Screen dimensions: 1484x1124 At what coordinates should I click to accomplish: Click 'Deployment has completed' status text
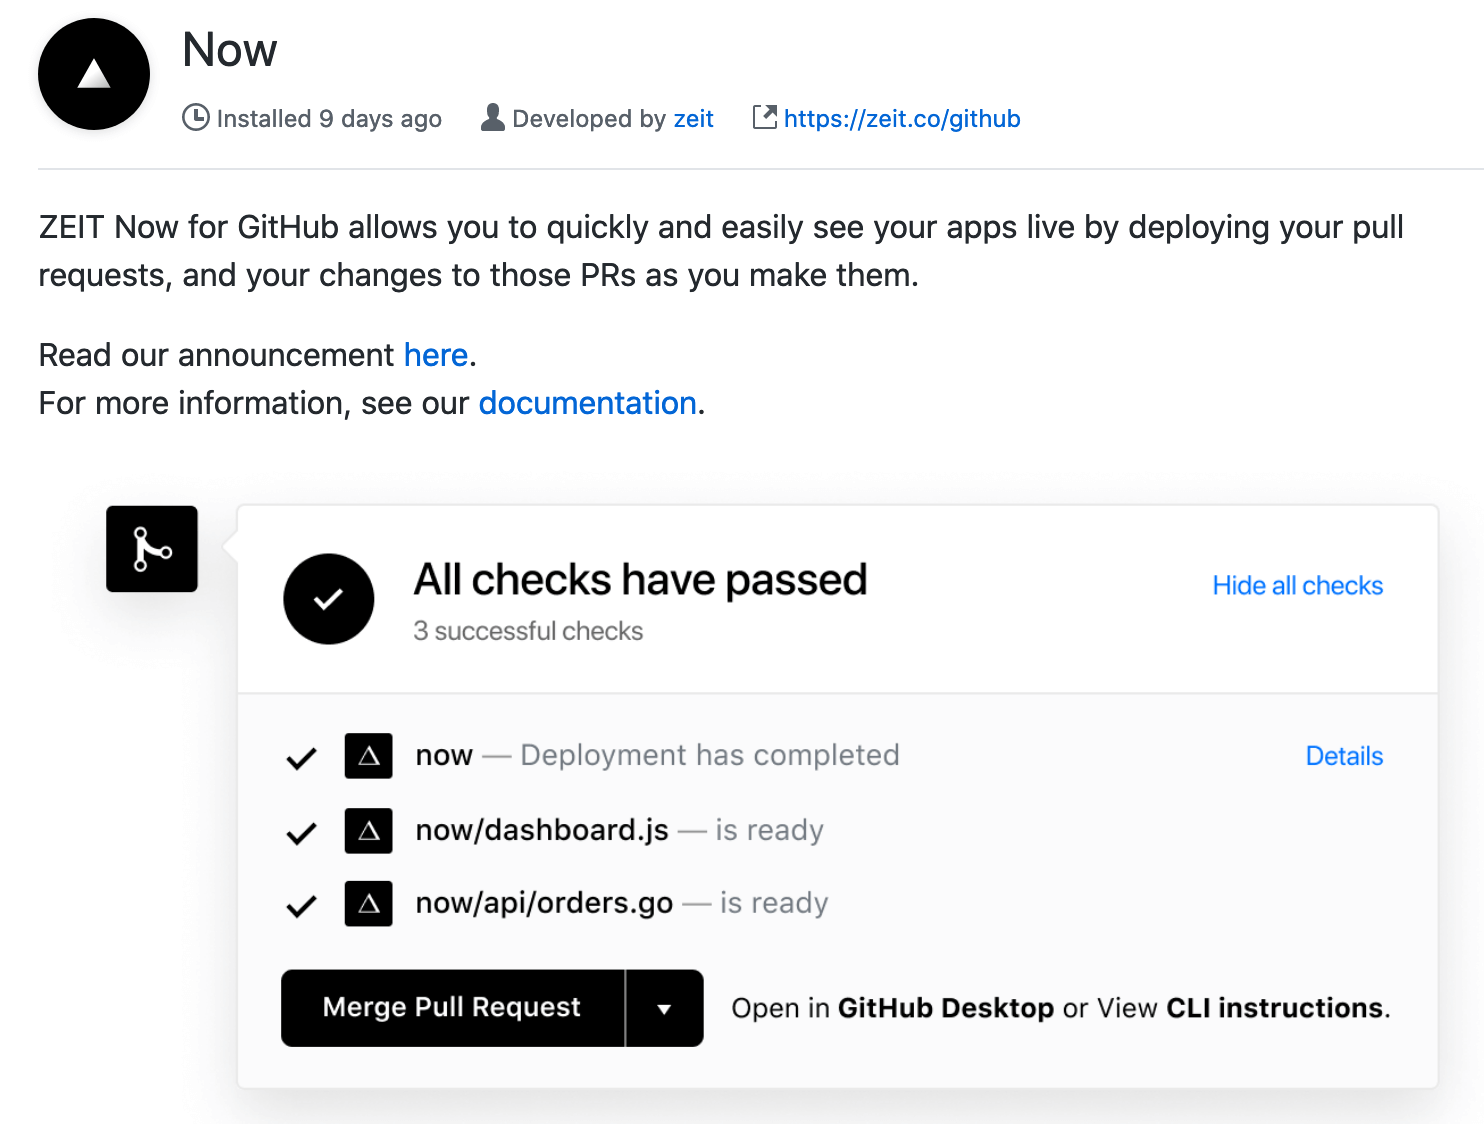click(x=710, y=755)
